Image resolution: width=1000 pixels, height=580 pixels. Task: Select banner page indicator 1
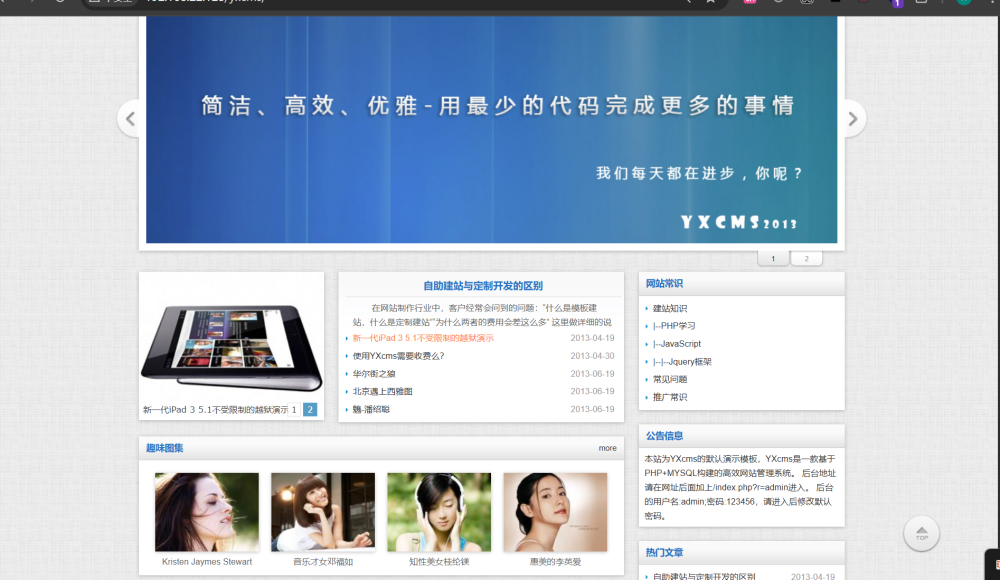tap(773, 259)
